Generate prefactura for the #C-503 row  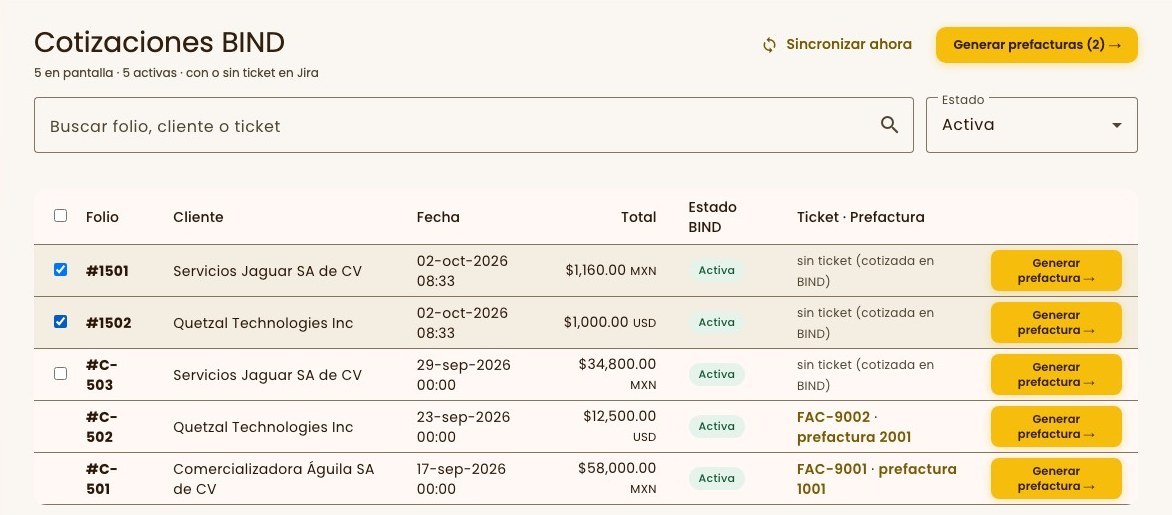pos(1056,374)
